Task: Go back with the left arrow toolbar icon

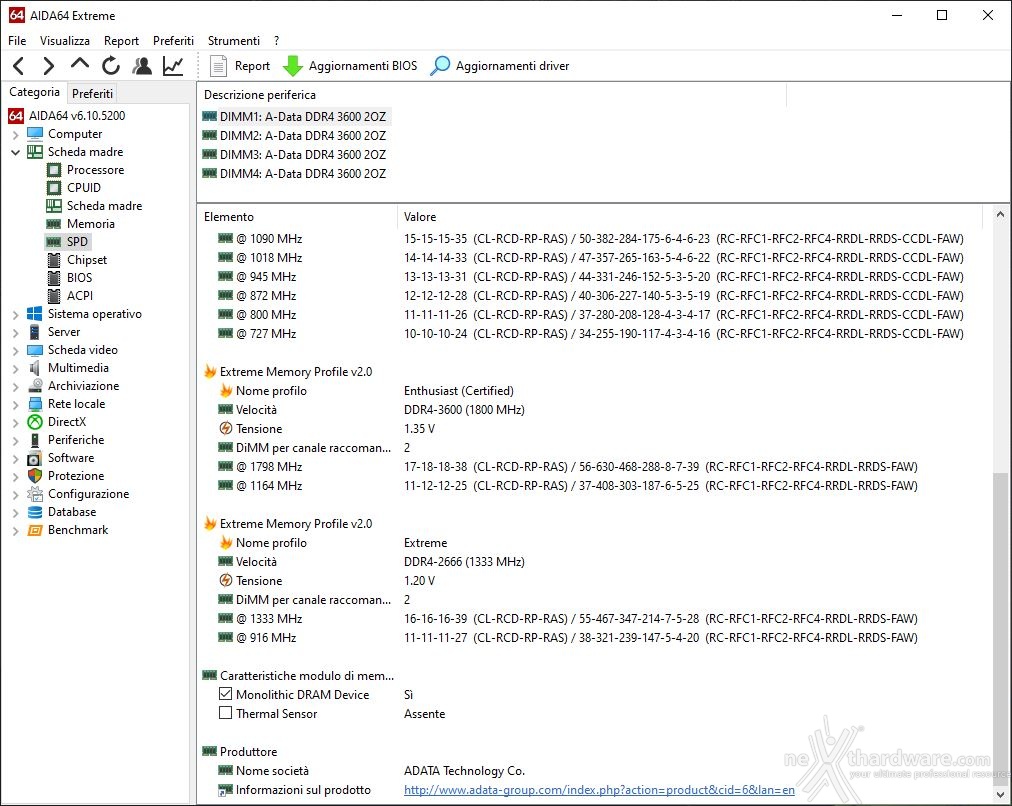Action: pyautogui.click(x=19, y=66)
